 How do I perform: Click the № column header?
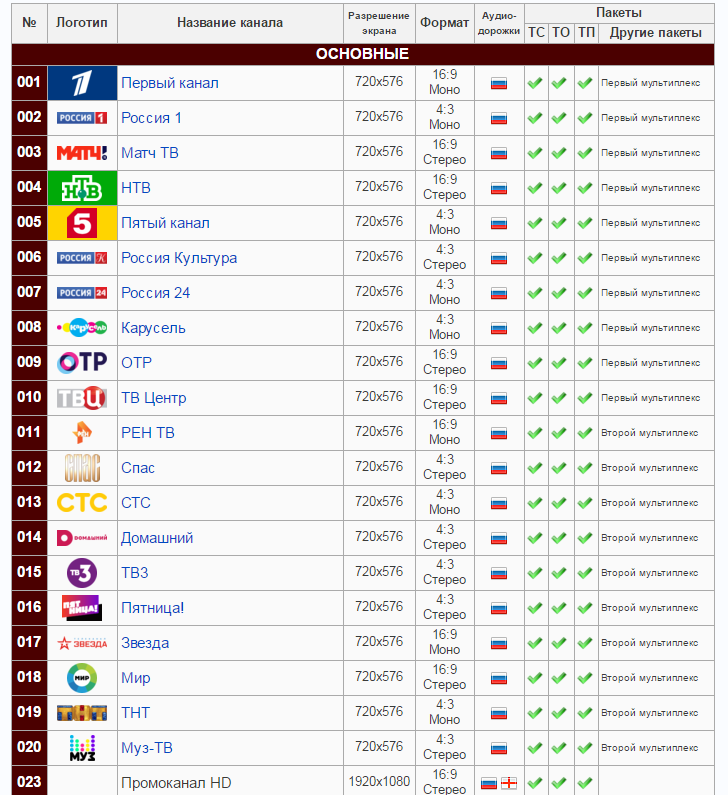(29, 23)
